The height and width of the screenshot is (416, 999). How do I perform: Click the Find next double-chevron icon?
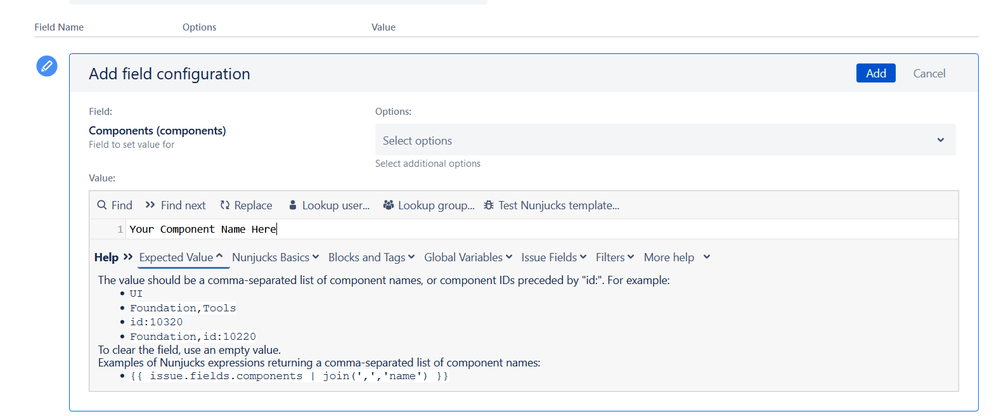tap(150, 205)
